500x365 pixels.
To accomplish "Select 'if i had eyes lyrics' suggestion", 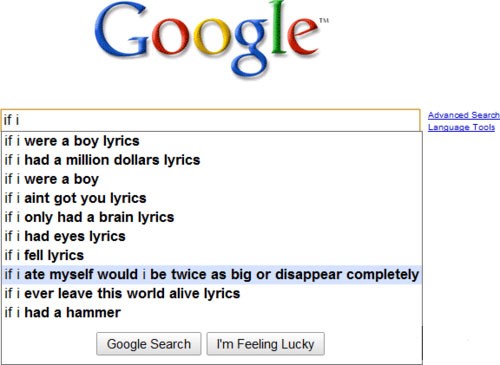I will click(212, 236).
